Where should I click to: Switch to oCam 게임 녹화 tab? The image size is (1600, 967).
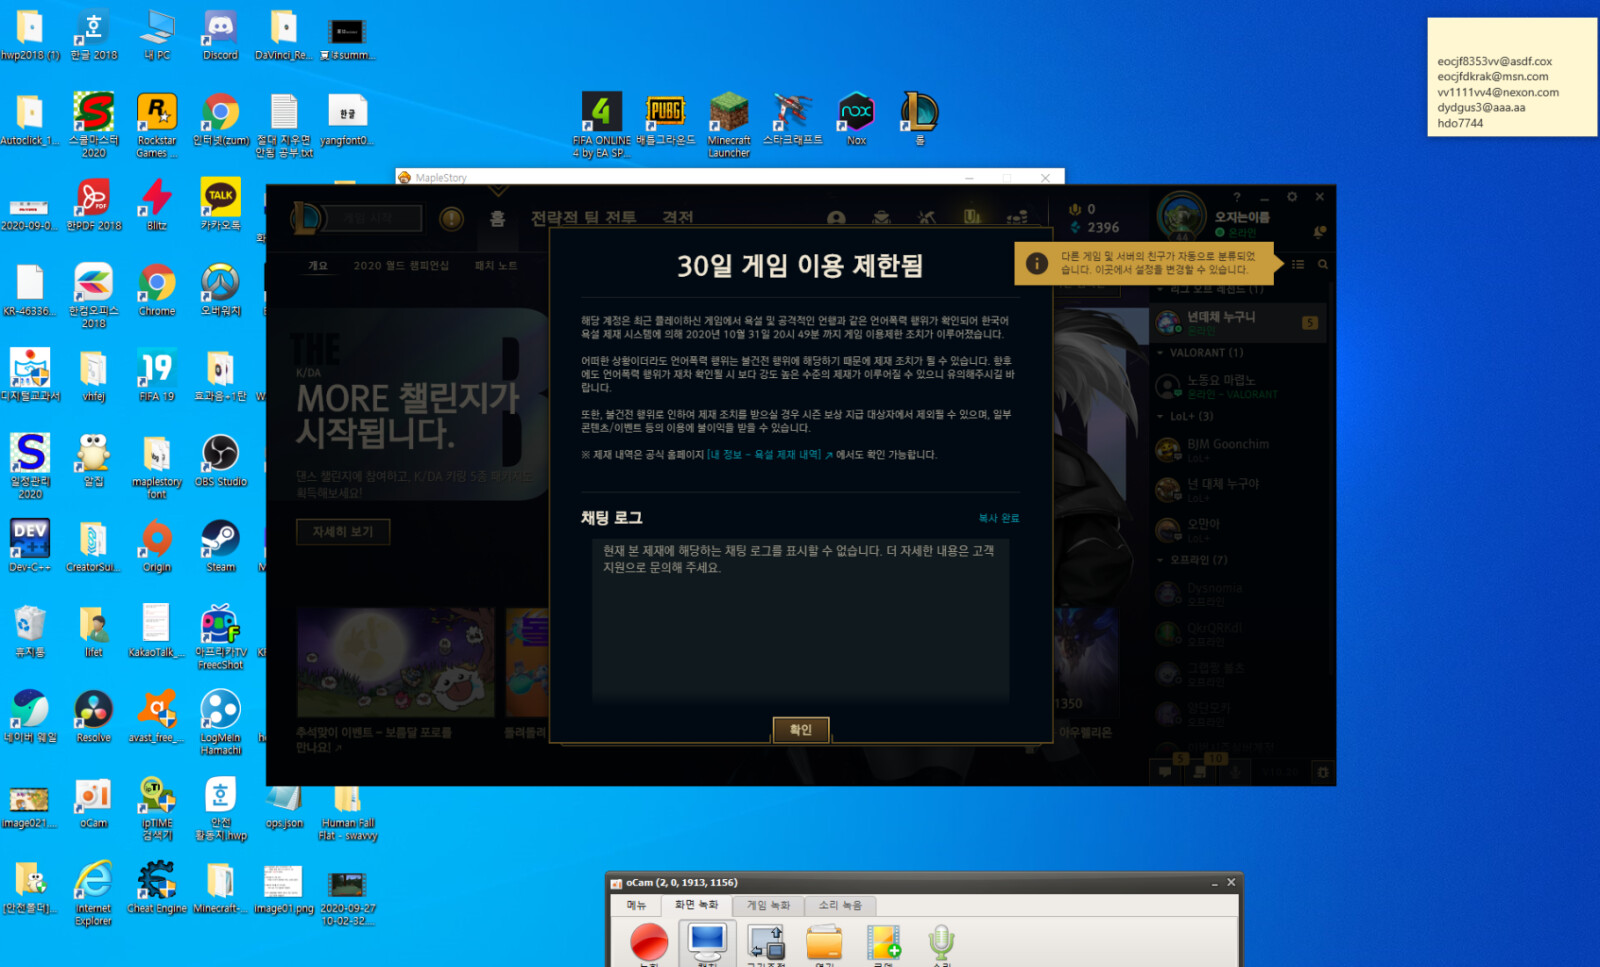(x=768, y=905)
